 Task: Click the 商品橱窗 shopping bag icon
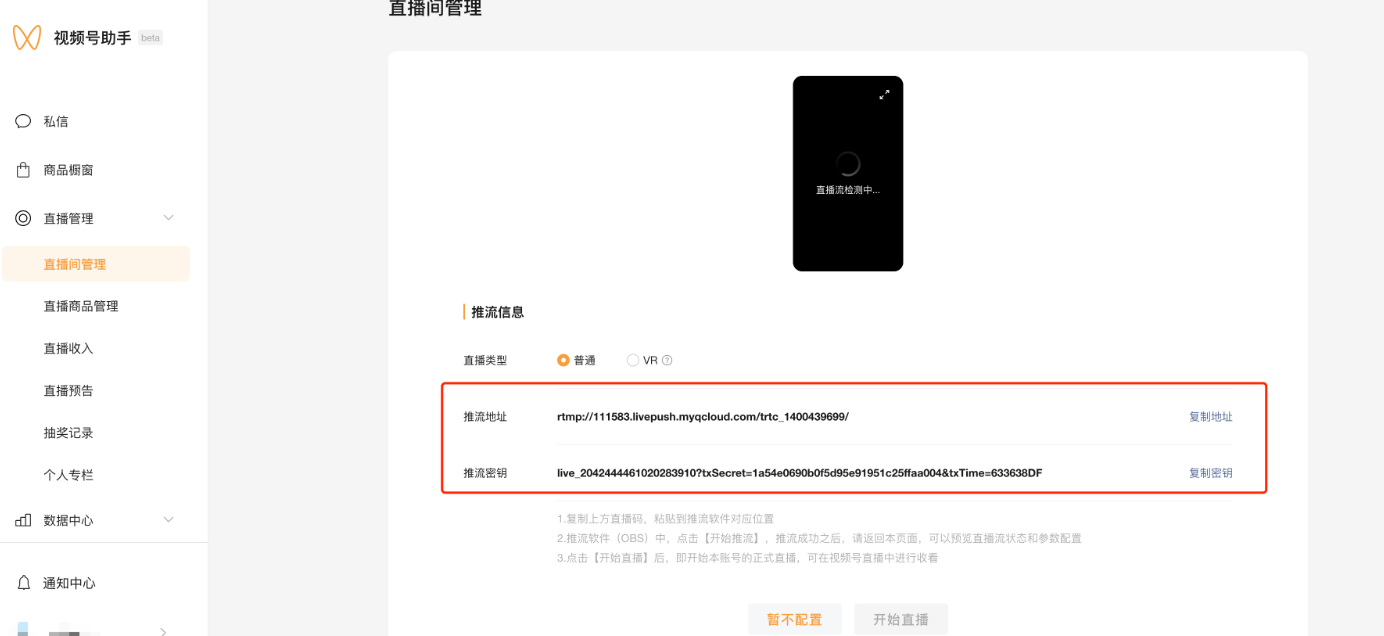(x=23, y=170)
